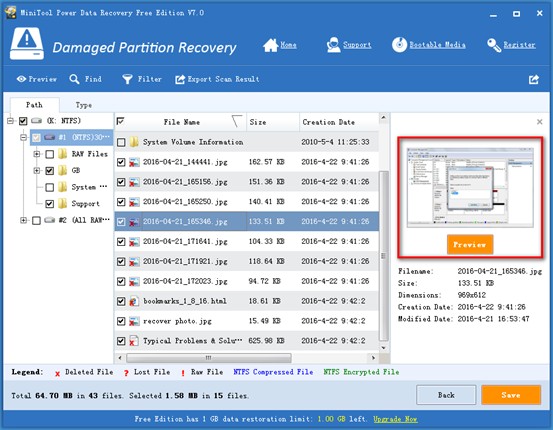Click the K: NTFS drive icon
The width and height of the screenshot is (553, 430).
coord(37,121)
